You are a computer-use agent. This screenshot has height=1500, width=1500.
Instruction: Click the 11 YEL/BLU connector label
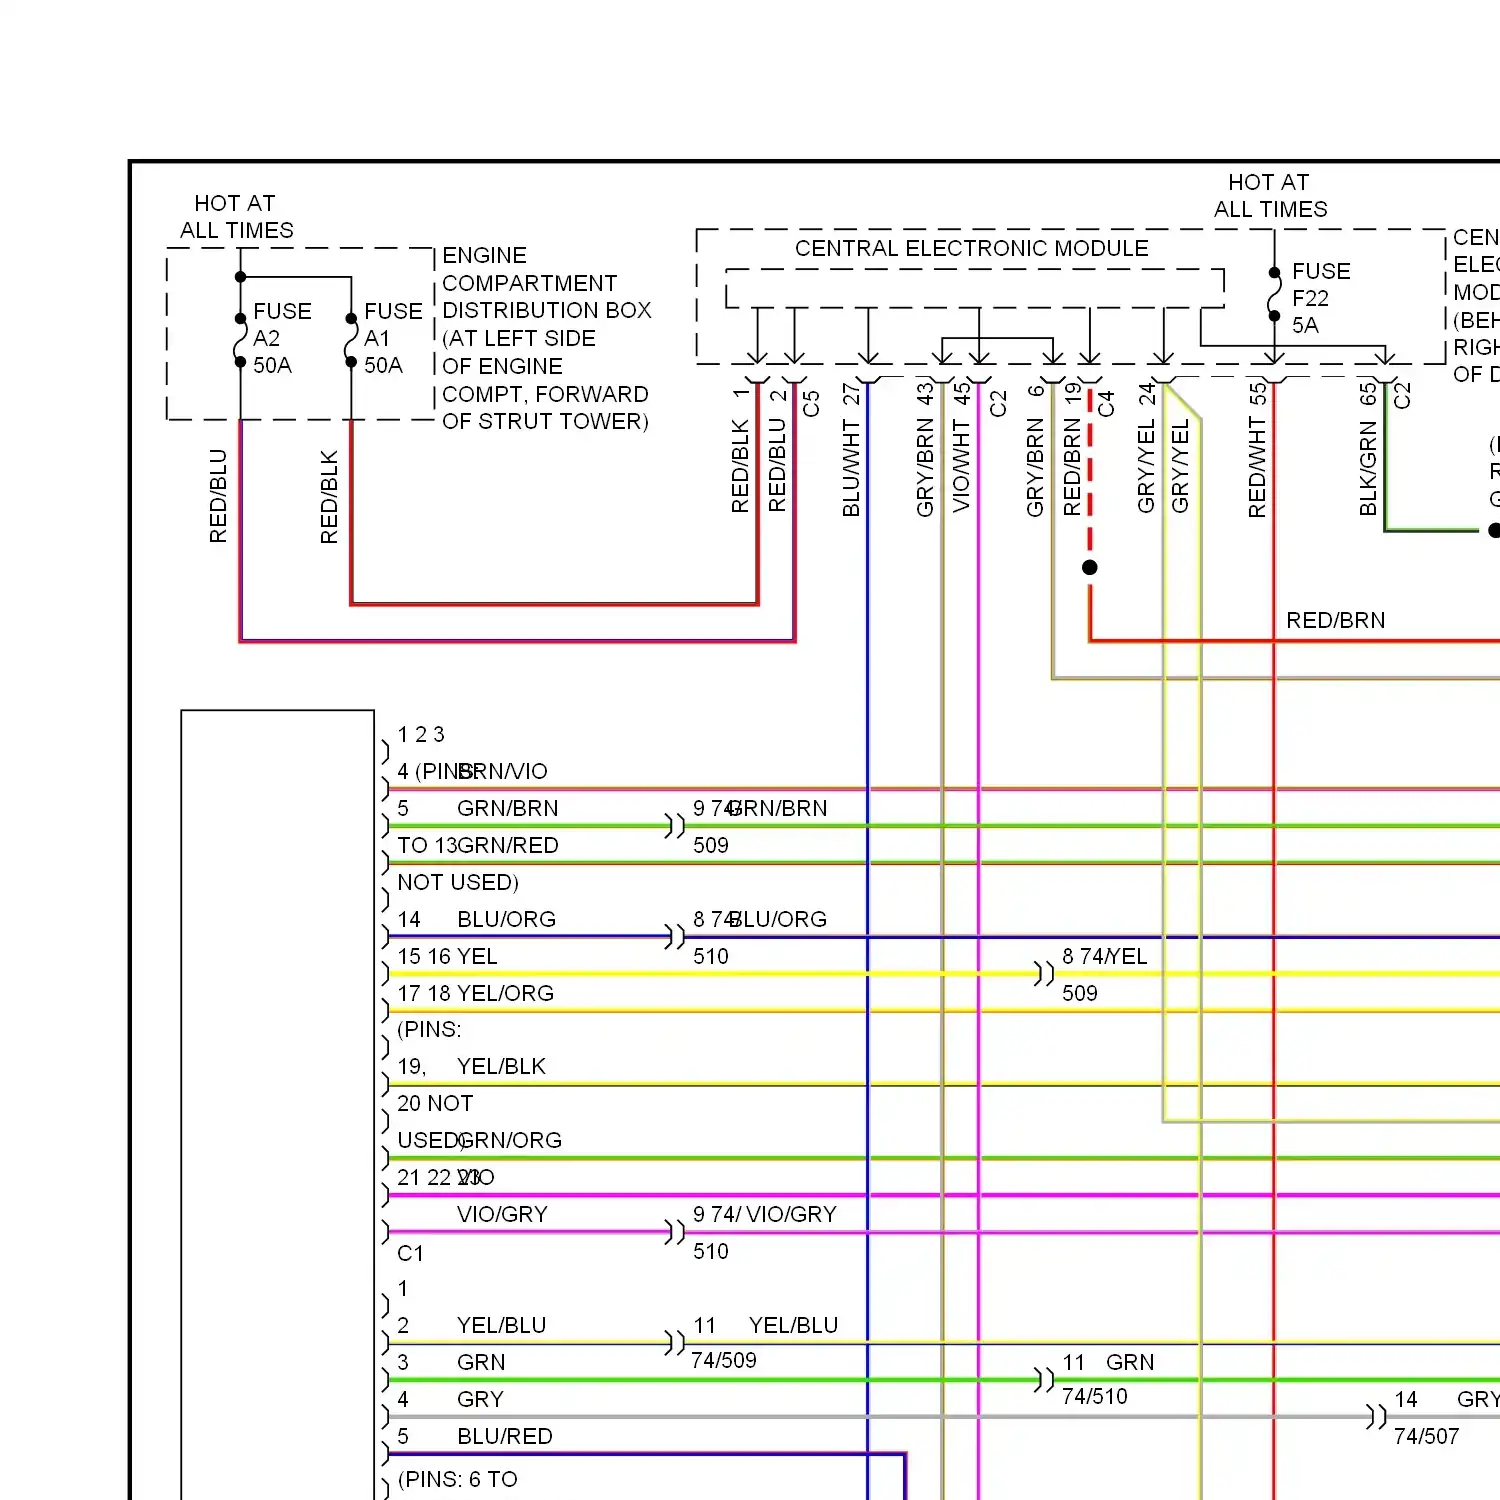coord(766,1325)
